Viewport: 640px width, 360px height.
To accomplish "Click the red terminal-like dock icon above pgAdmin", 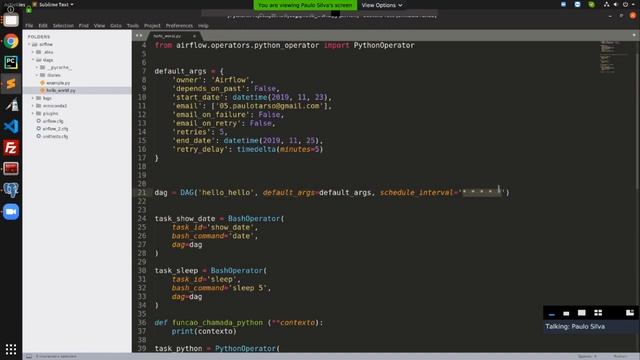I will tap(11, 169).
